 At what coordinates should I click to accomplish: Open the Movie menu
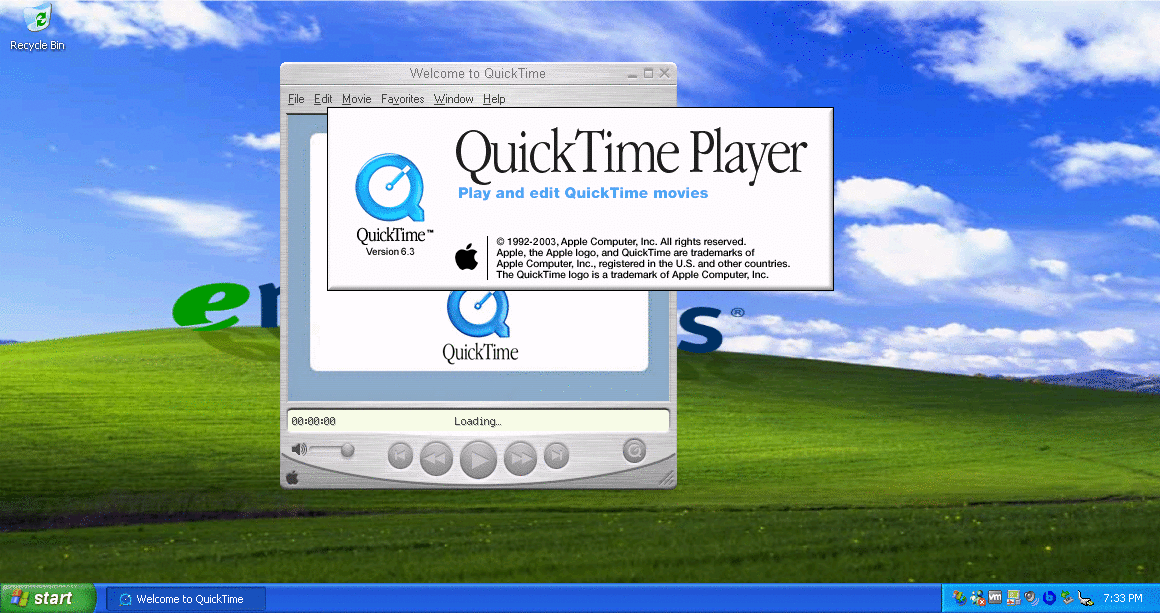(356, 99)
